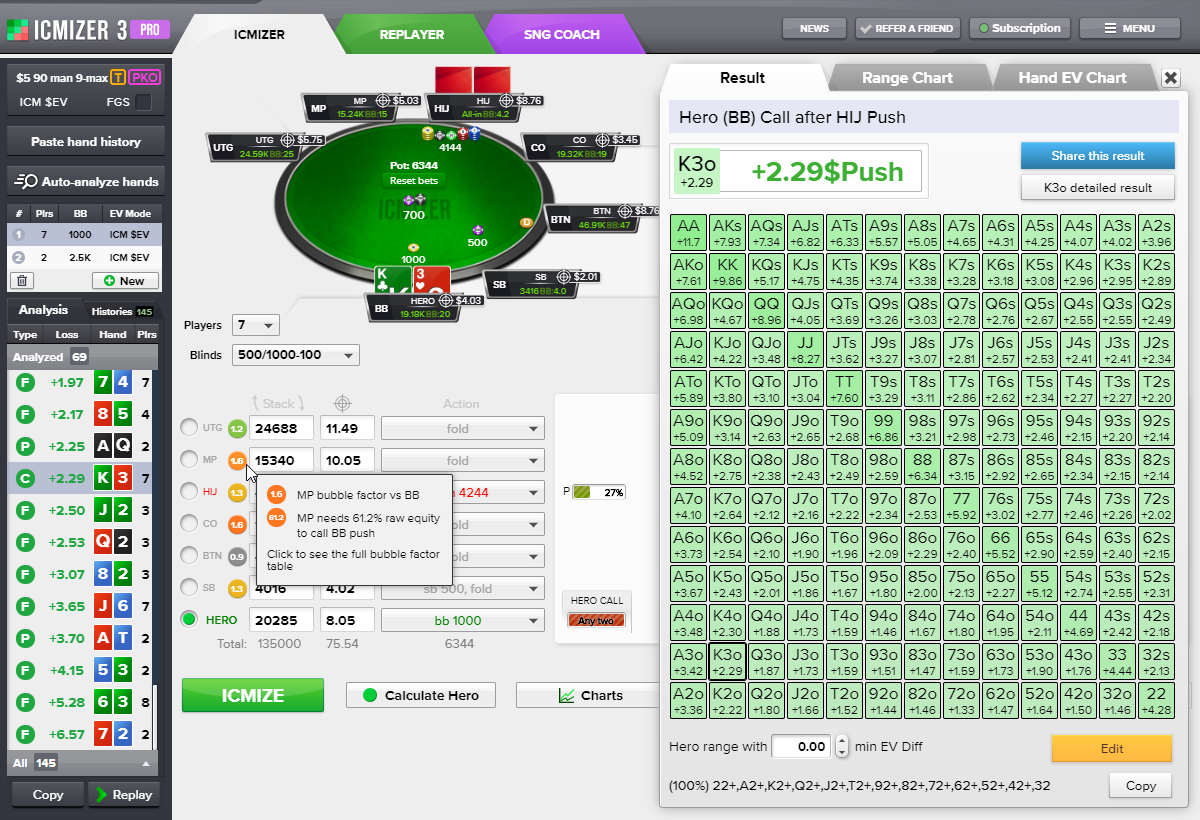The image size is (1200, 820).
Task: Click the min EV Diff input field
Action: click(x=801, y=746)
